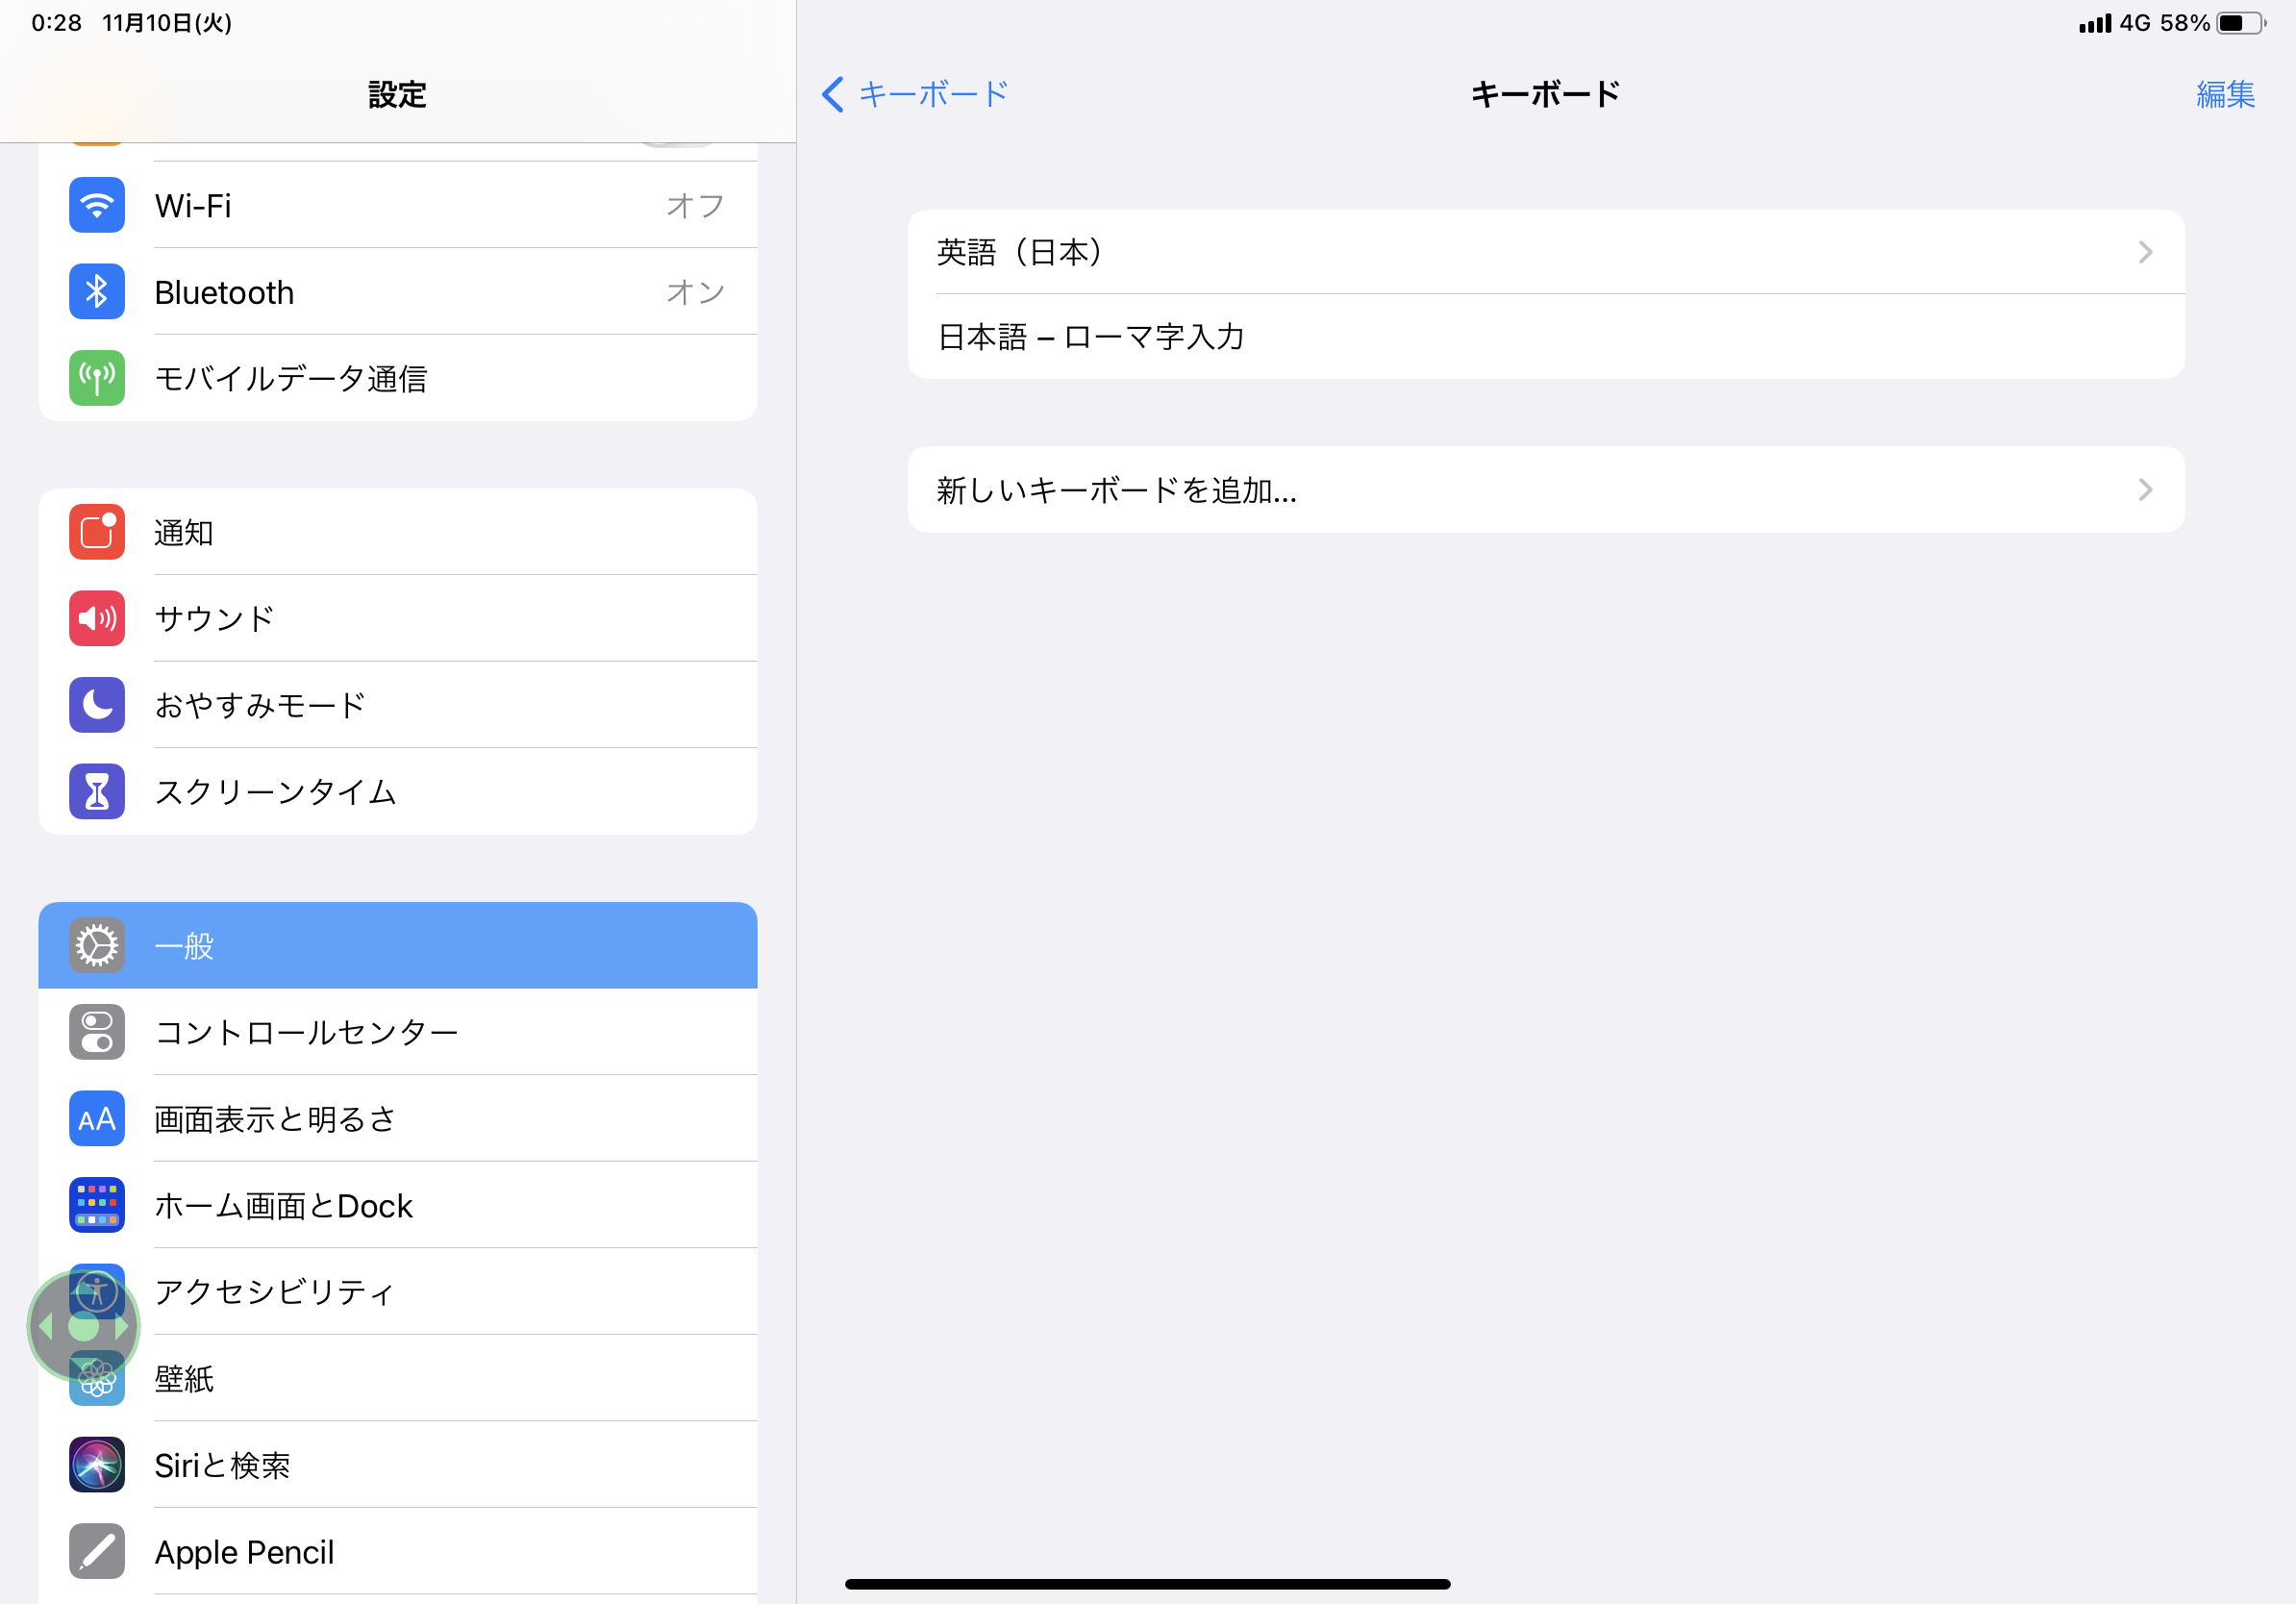The width and height of the screenshot is (2296, 1604).
Task: Expand 英語（日本）keyboard chevron
Action: 2144,252
